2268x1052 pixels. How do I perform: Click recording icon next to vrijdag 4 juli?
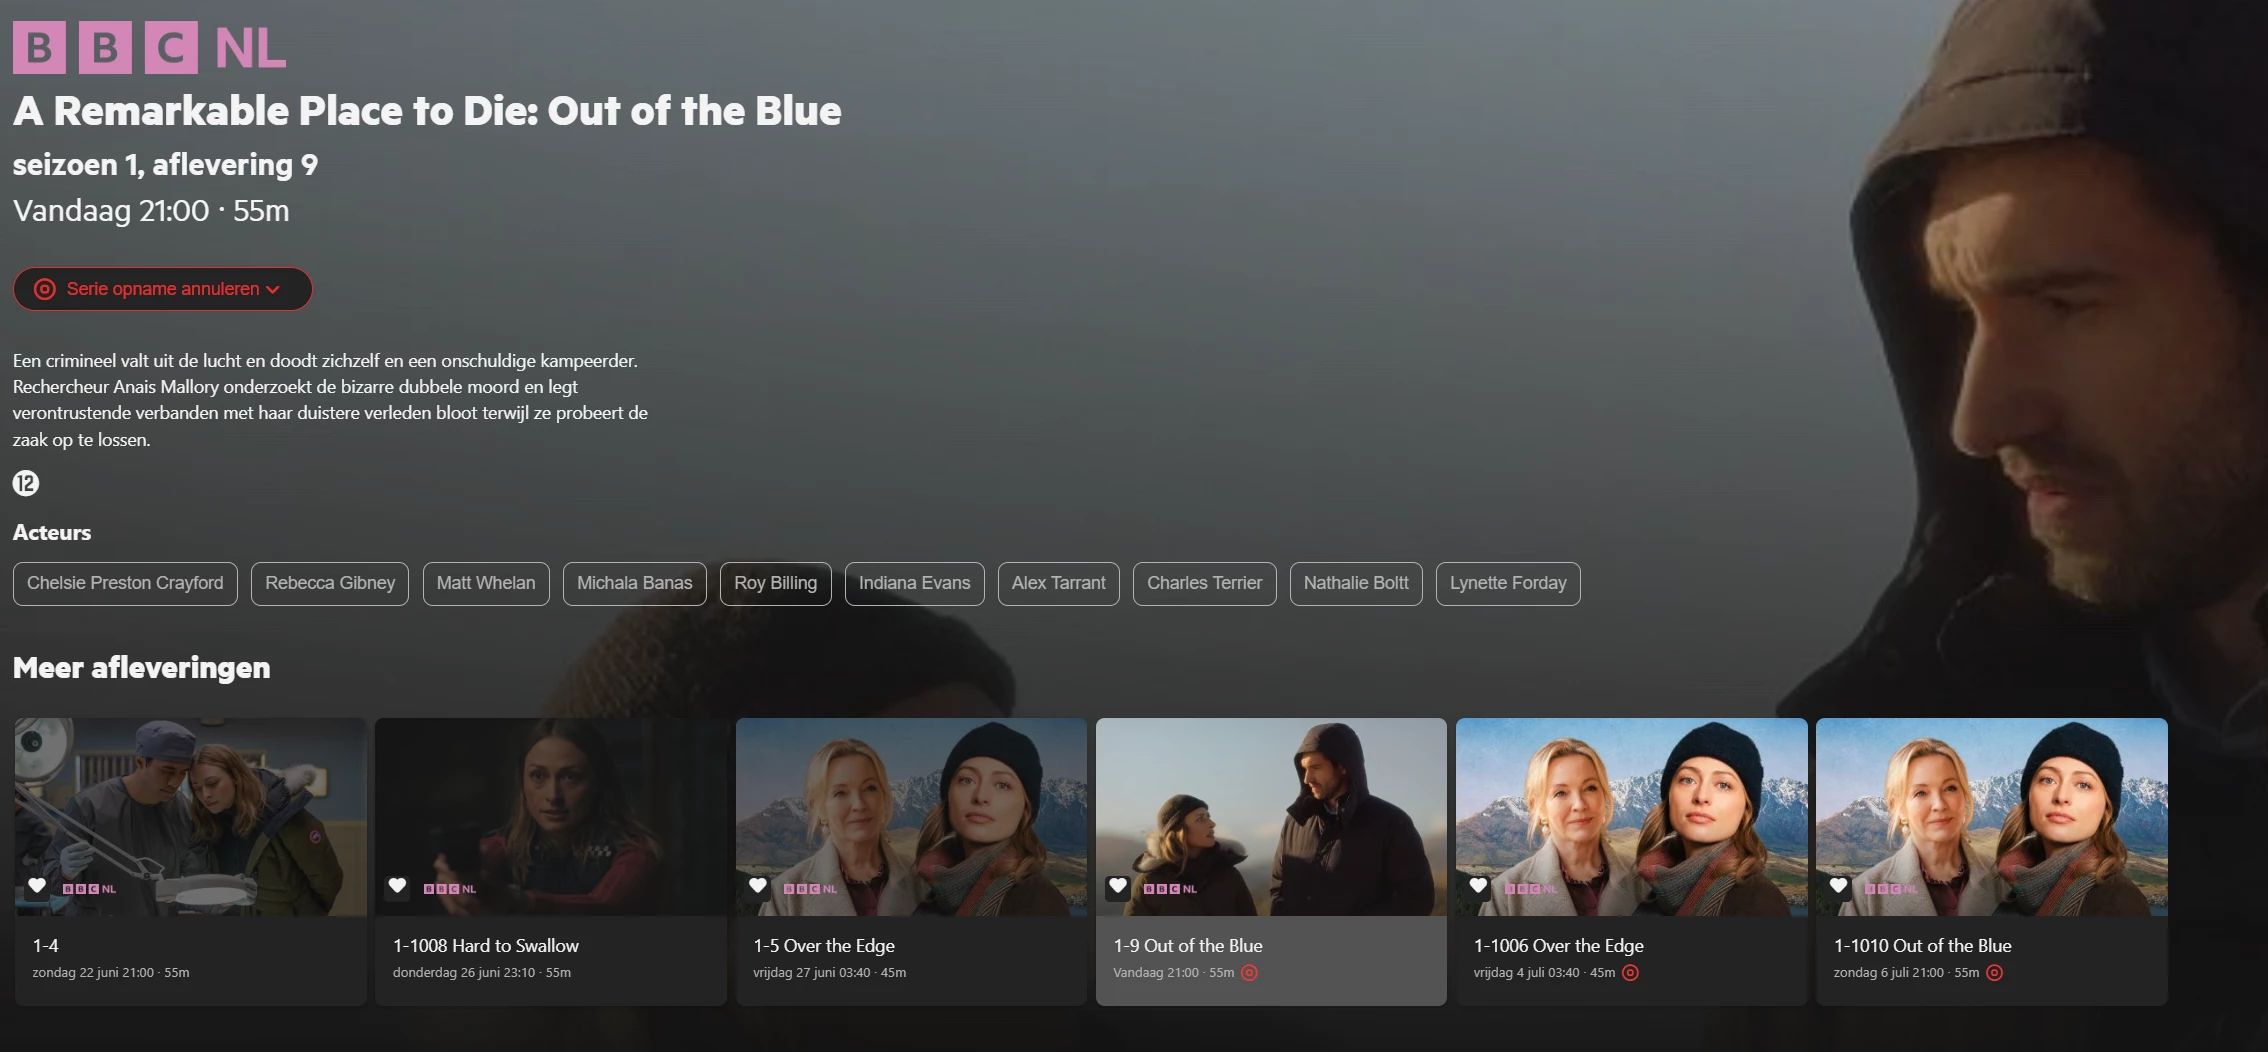click(x=1630, y=972)
